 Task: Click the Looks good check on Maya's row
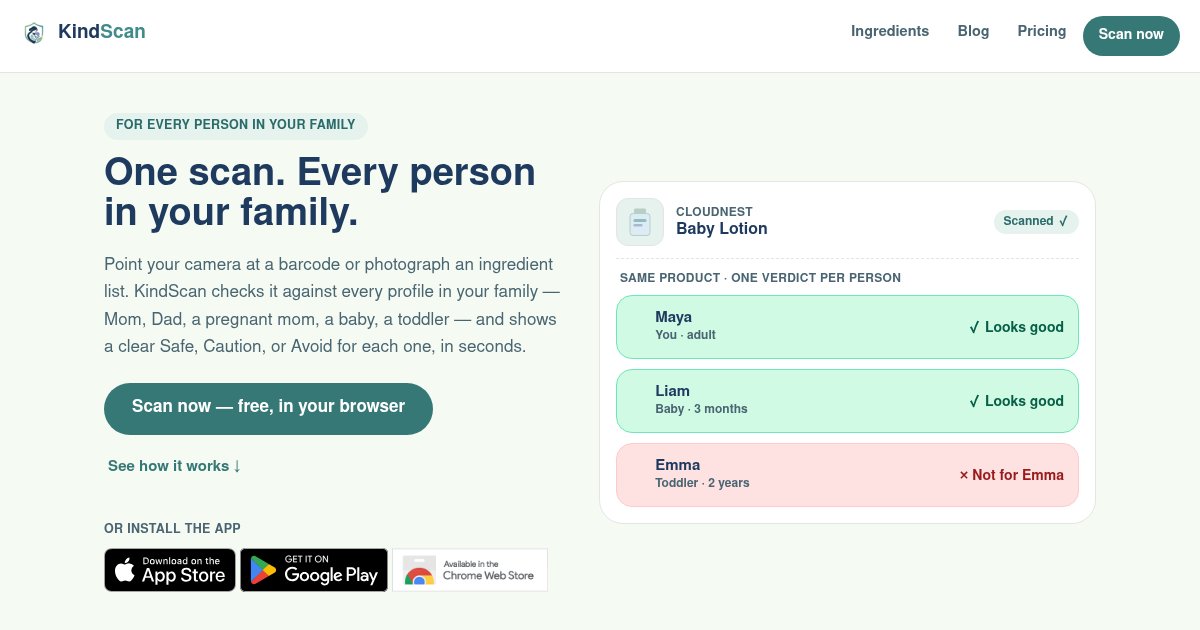[1016, 327]
